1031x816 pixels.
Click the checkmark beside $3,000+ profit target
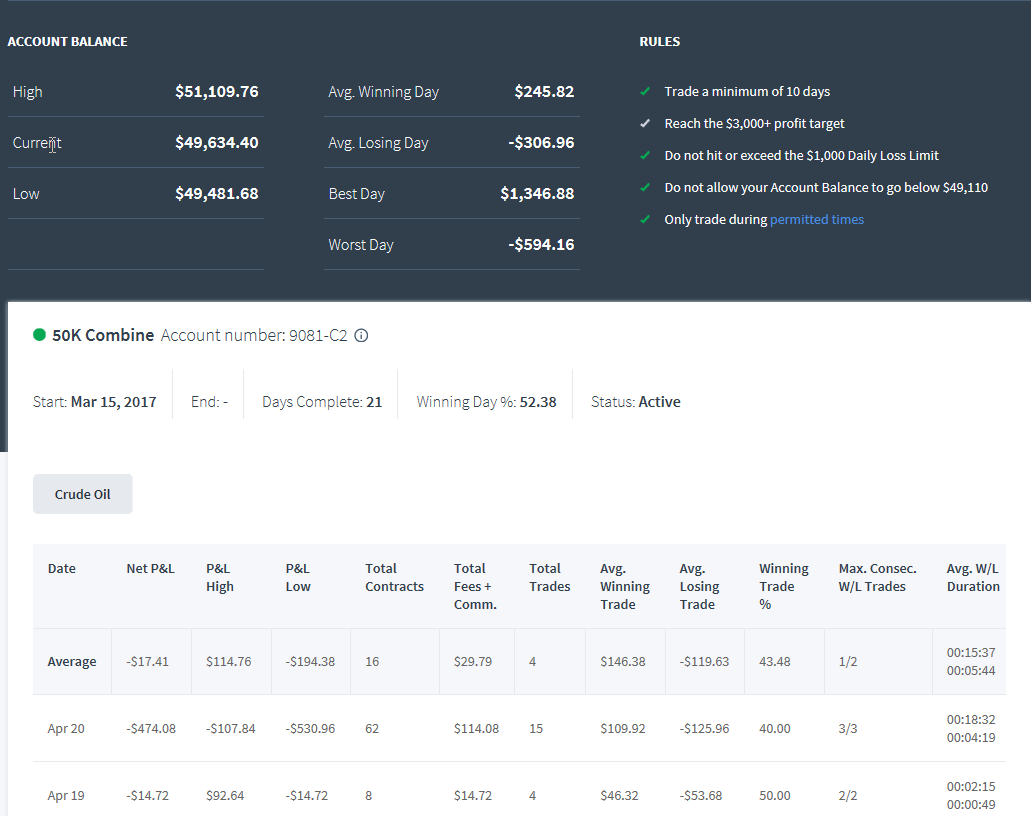(645, 124)
